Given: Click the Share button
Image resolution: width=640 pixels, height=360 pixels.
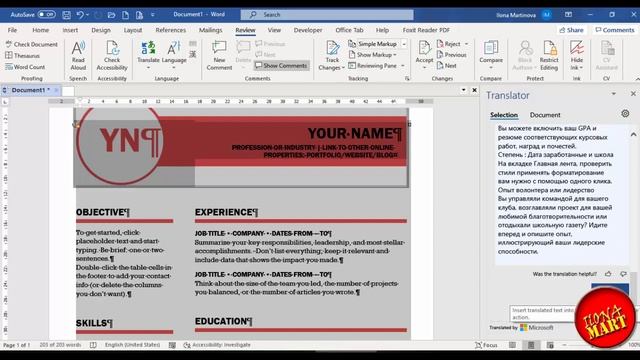Looking at the screenshot, I should pyautogui.click(x=571, y=30).
